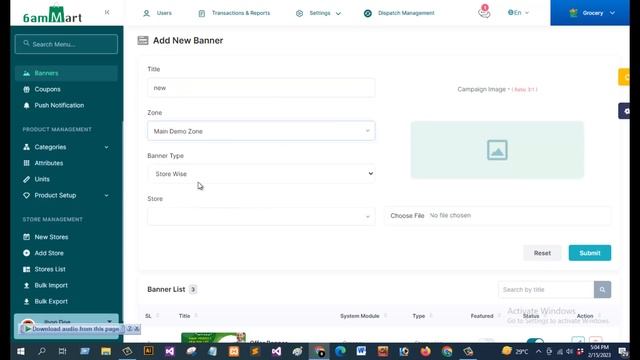640x360 pixels.
Task: Open the empty Store dropdown
Action: tap(261, 217)
